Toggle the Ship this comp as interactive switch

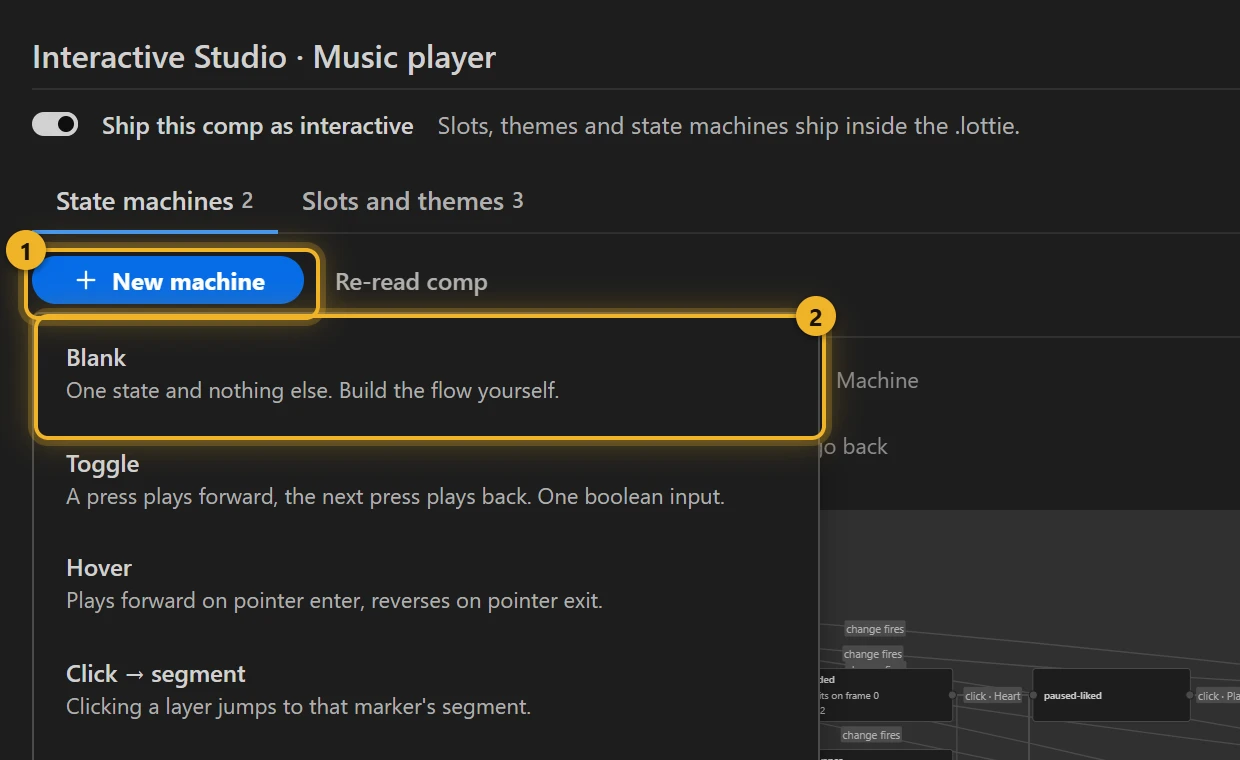click(55, 124)
